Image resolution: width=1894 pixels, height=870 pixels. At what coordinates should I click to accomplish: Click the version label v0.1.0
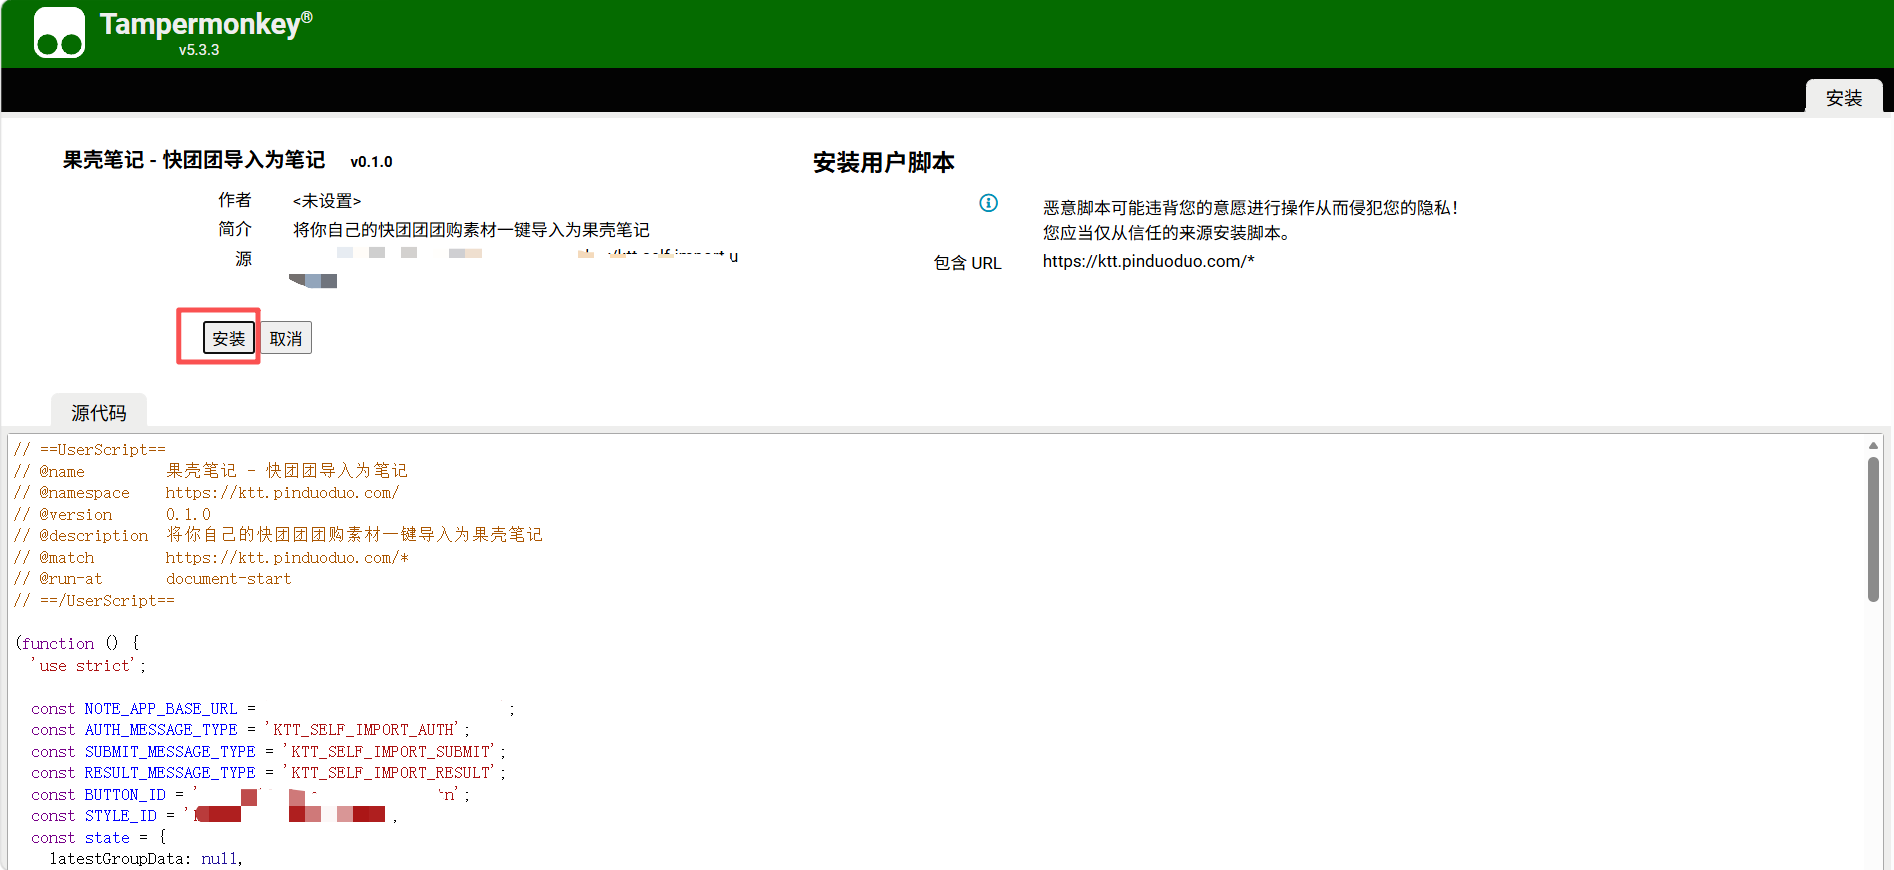(371, 161)
